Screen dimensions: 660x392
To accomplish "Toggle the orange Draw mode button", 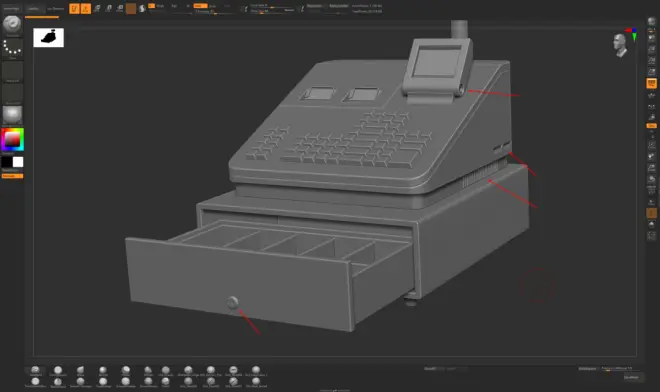I will click(86, 8).
